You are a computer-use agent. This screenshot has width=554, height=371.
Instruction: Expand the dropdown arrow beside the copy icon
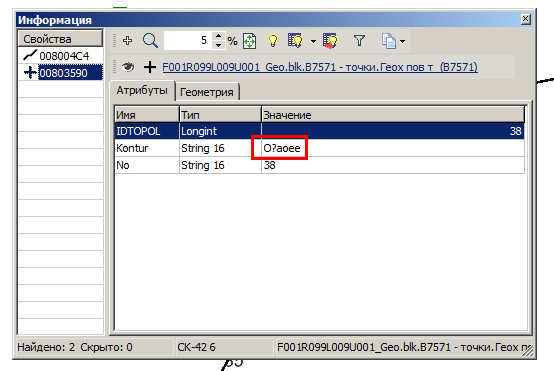click(402, 41)
